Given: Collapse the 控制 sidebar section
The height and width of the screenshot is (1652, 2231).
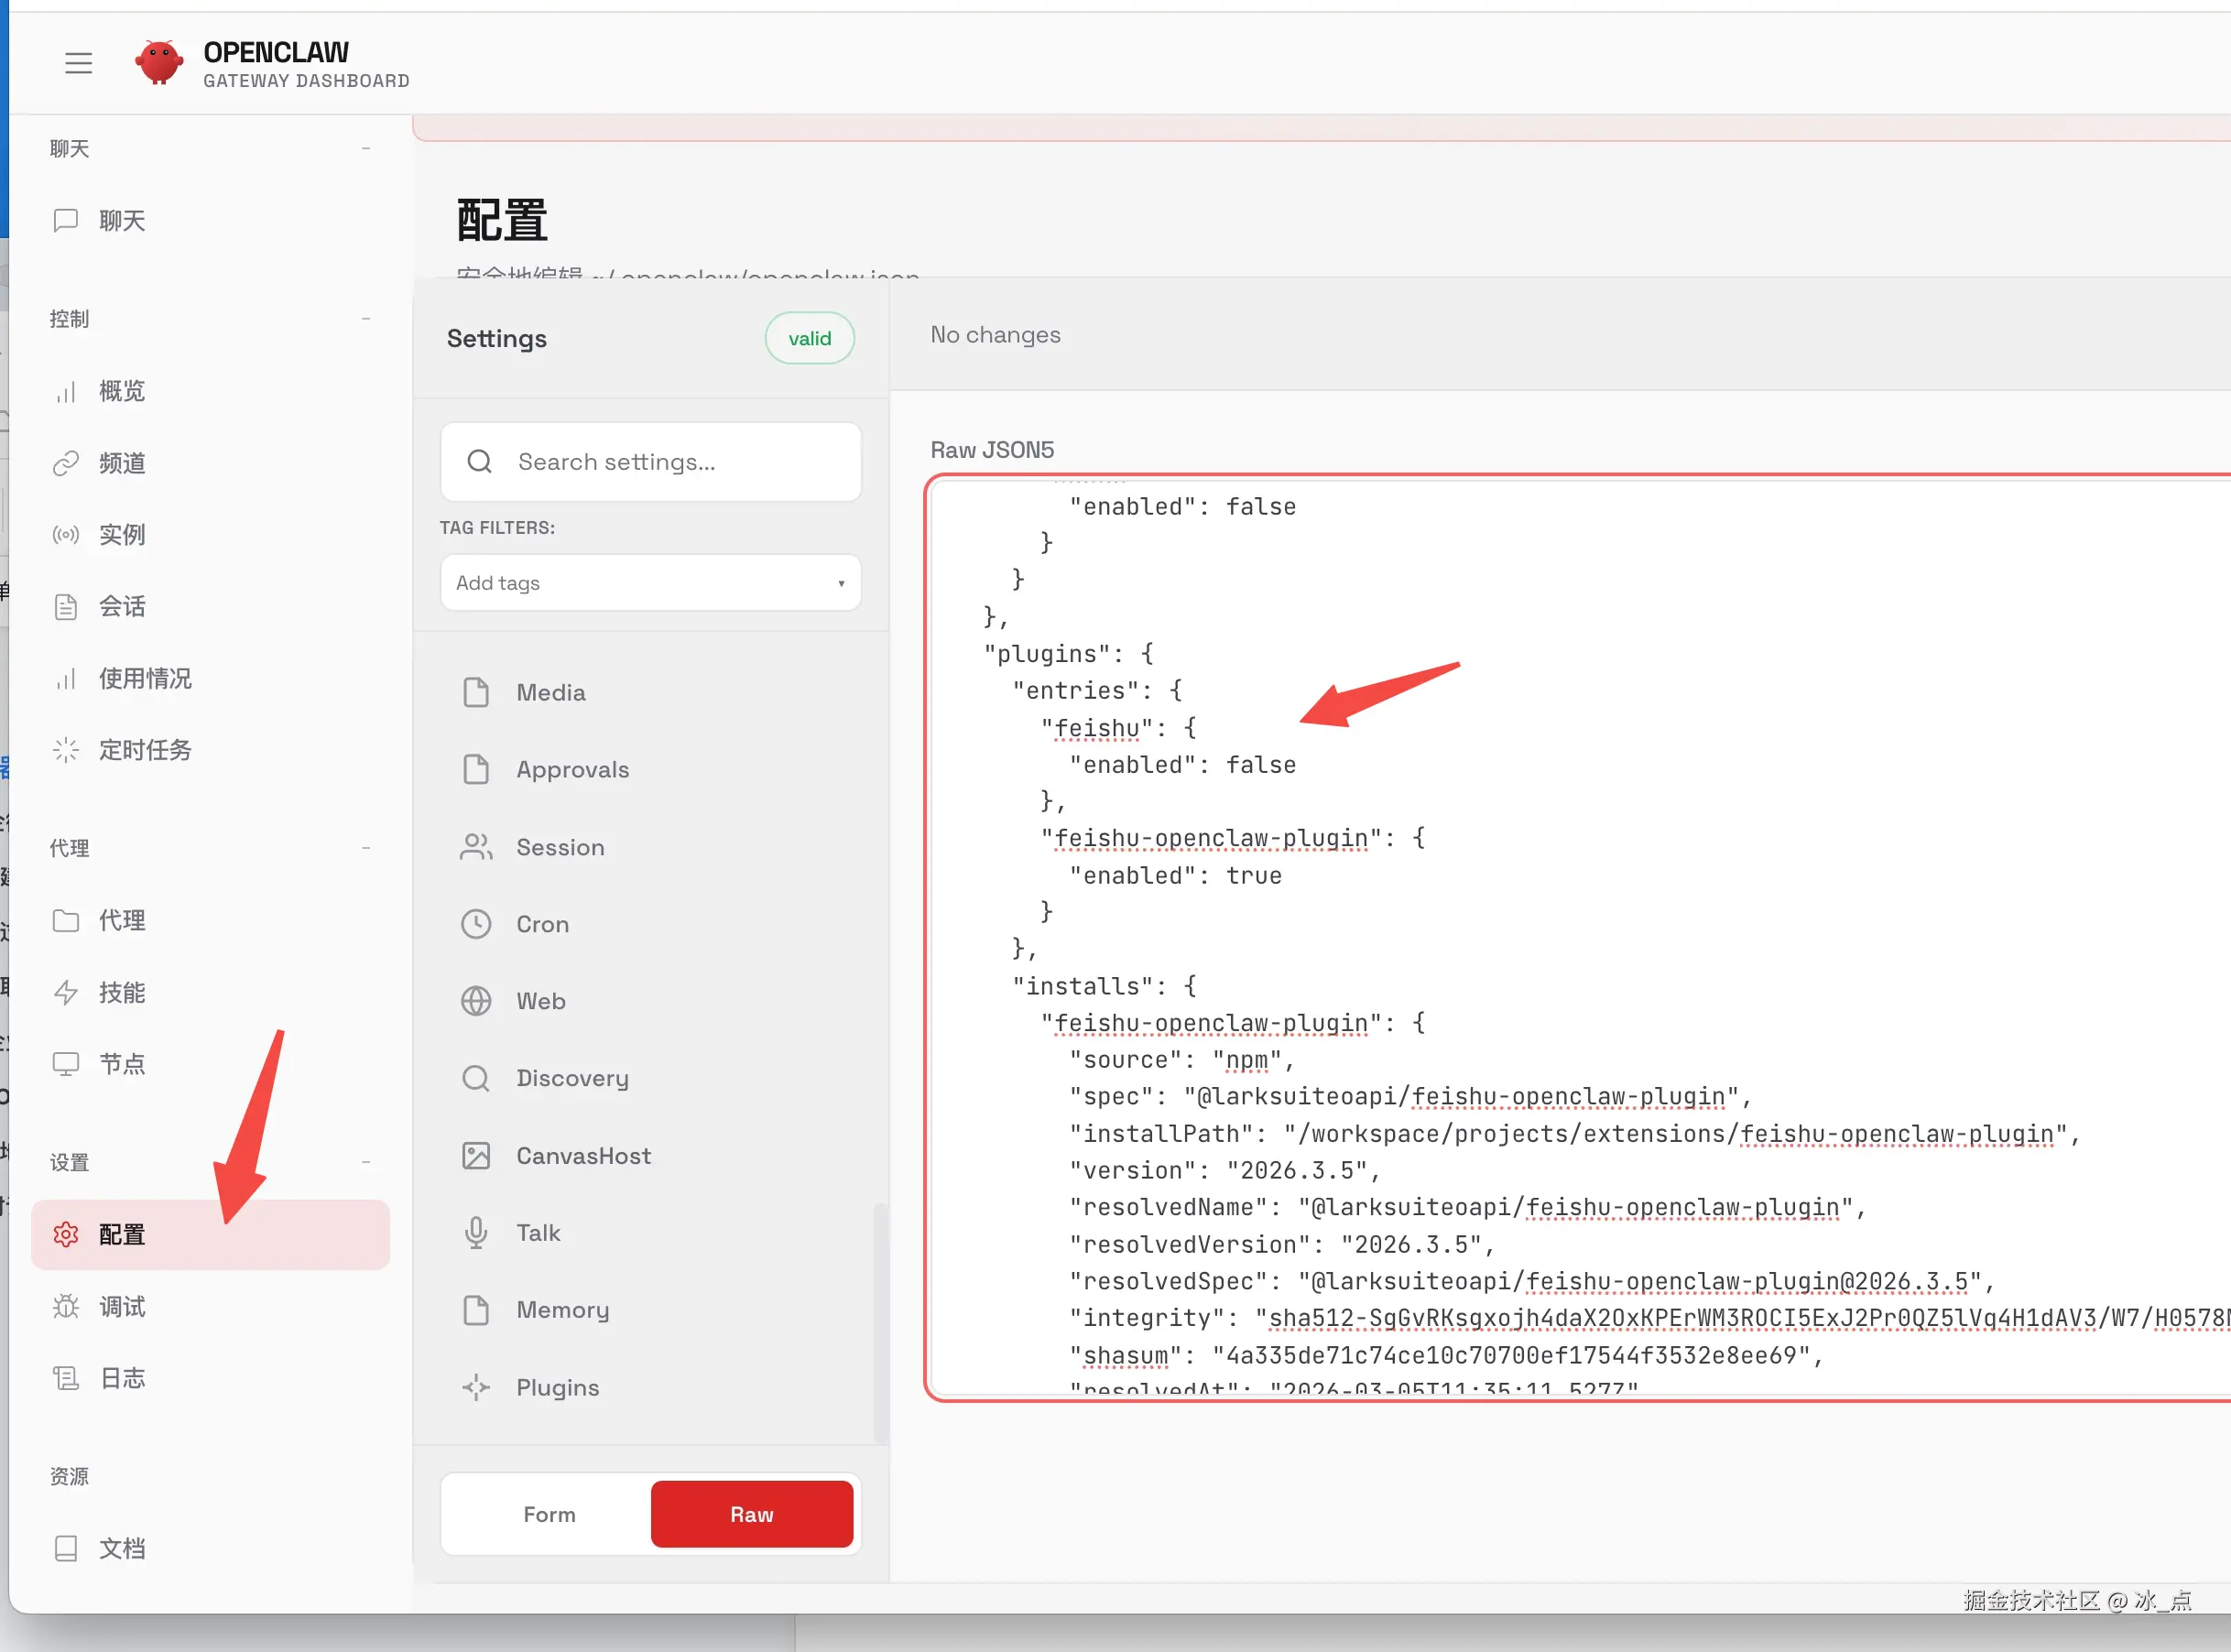Looking at the screenshot, I should 366,319.
